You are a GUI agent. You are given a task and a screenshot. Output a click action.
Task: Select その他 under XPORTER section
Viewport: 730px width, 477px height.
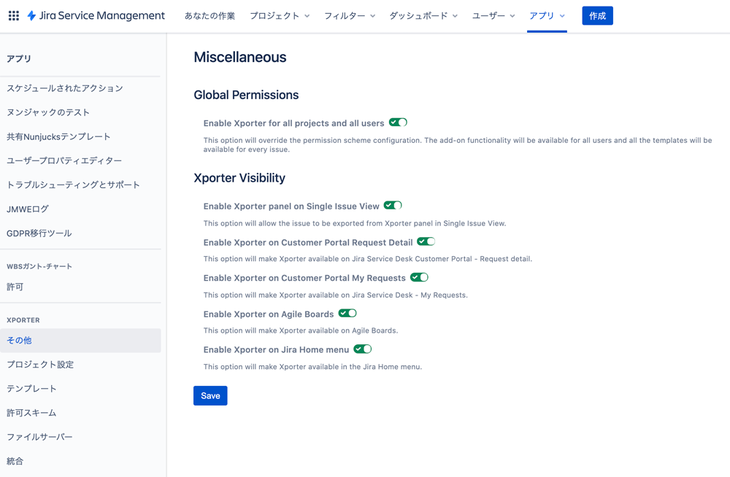(81, 341)
